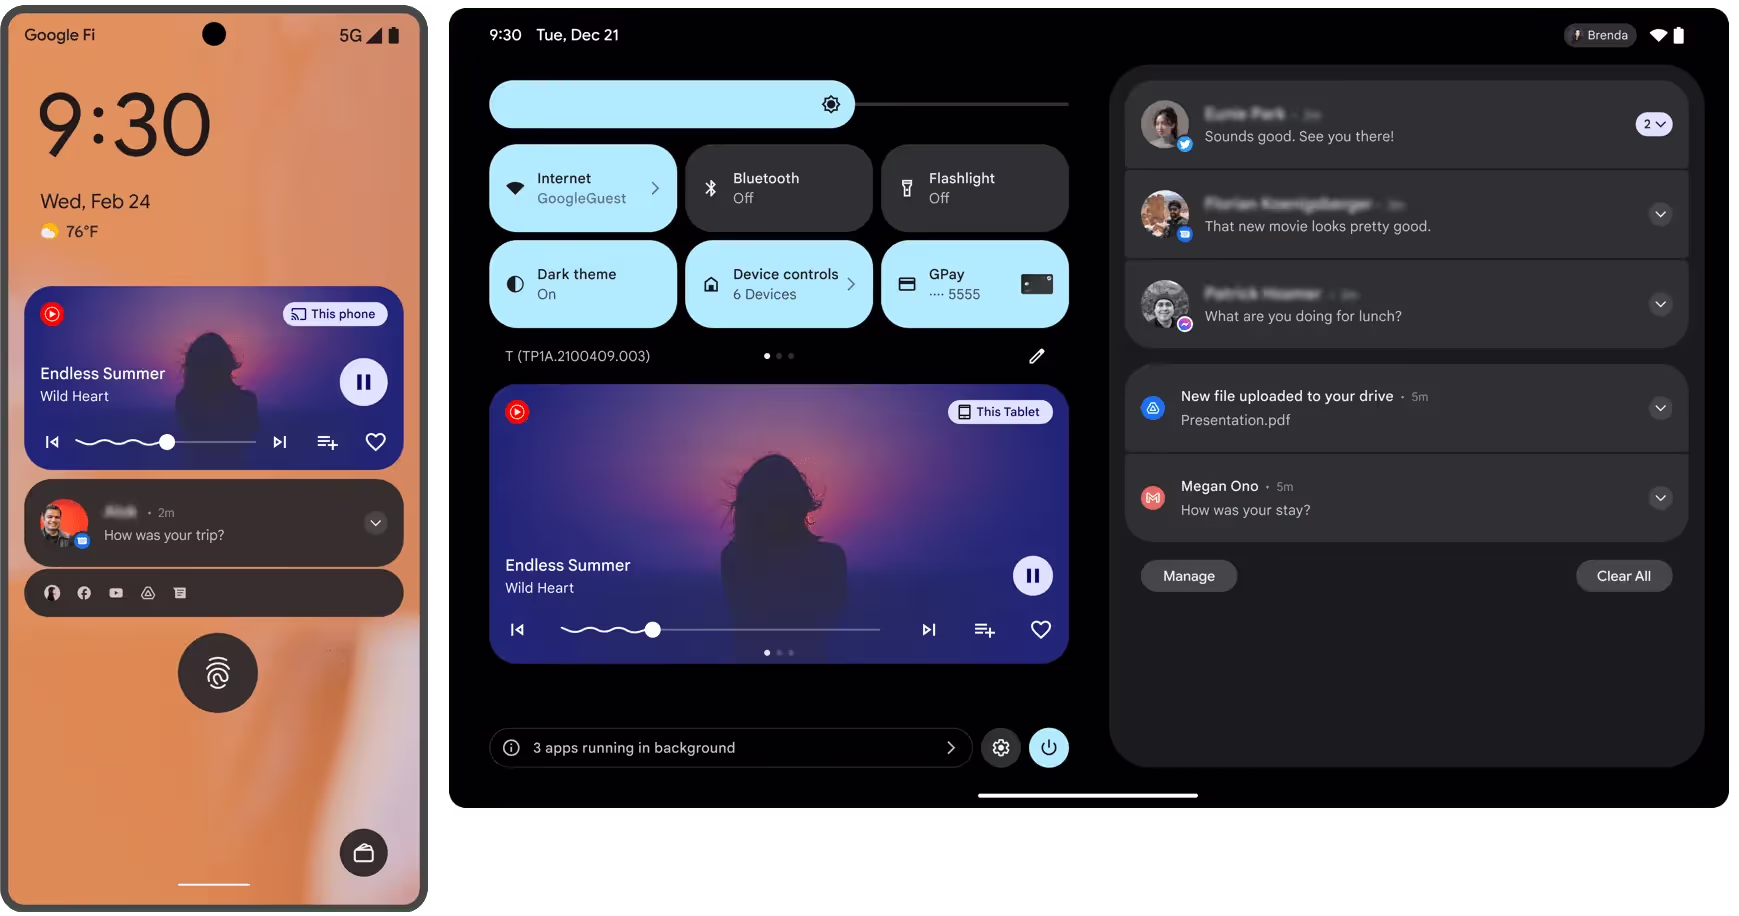Pause playback on tablet media player

1033,576
